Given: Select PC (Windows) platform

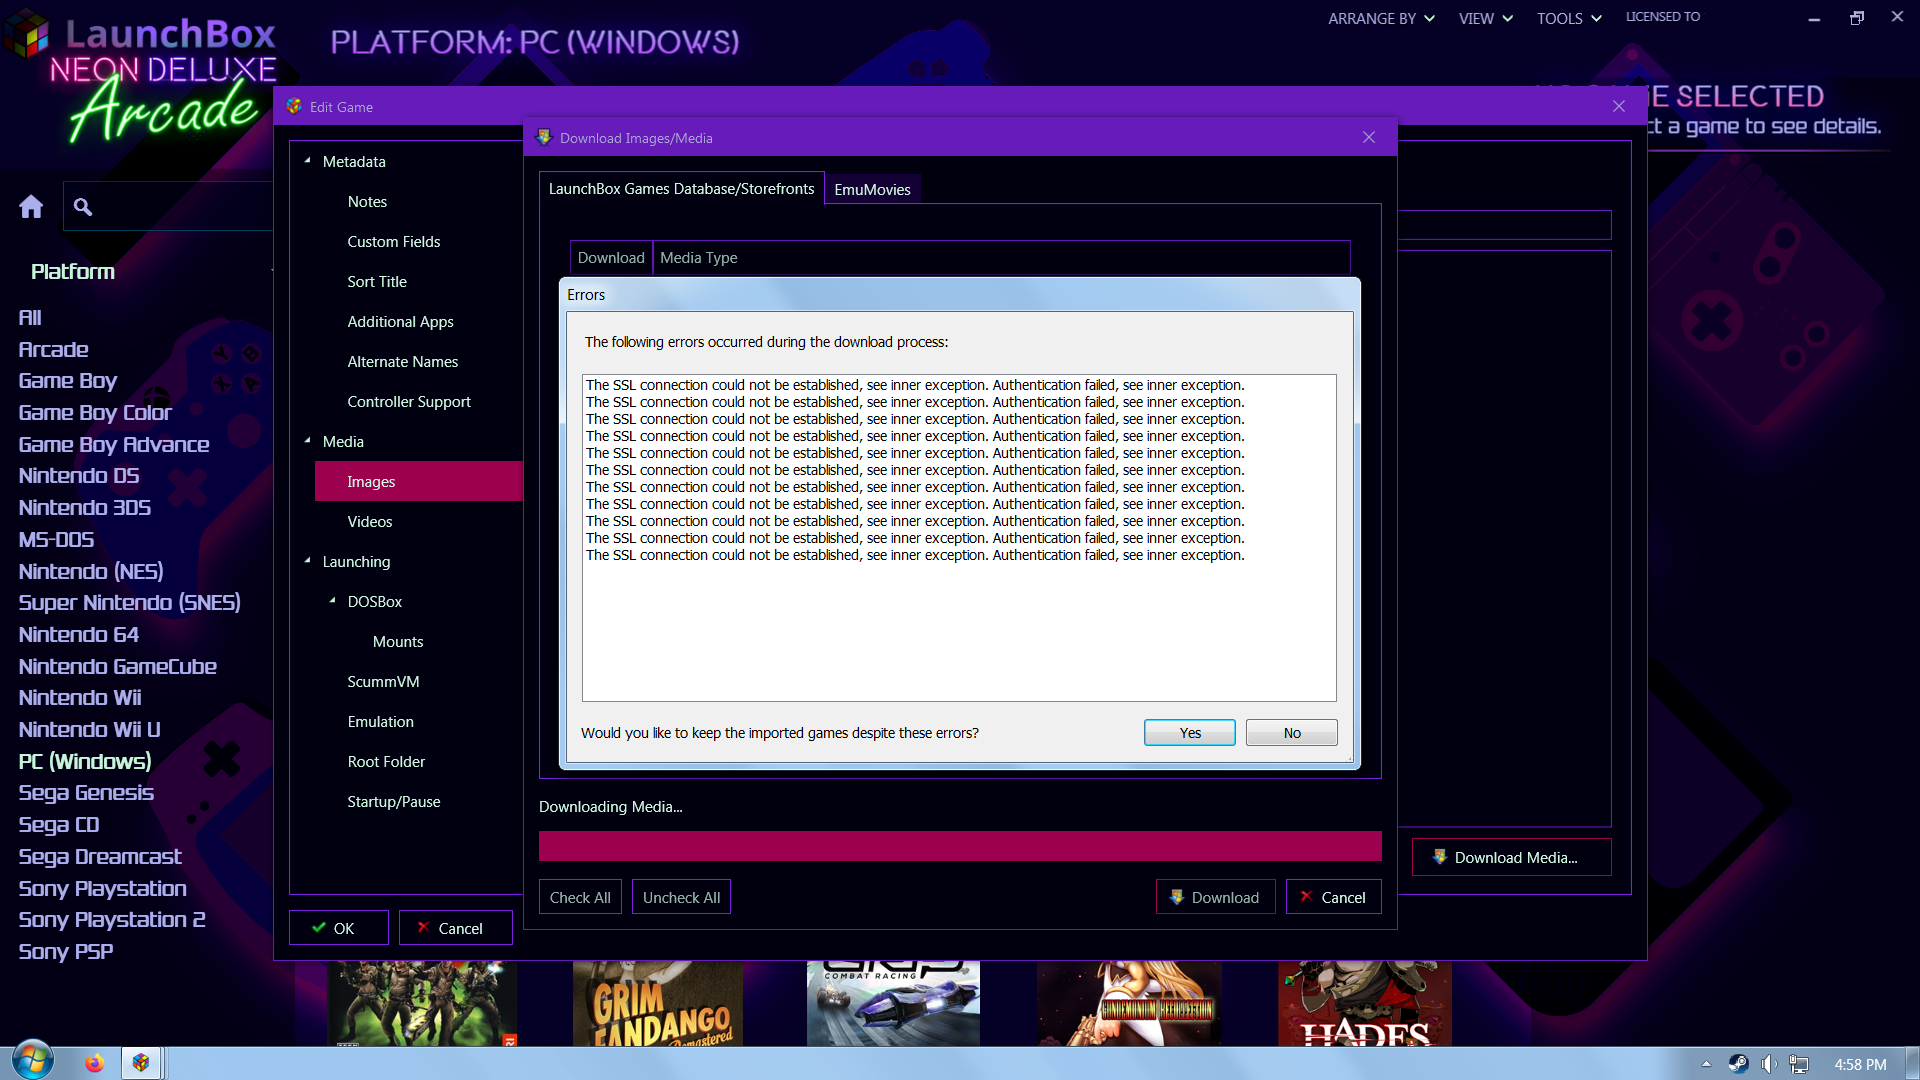Looking at the screenshot, I should coord(85,761).
